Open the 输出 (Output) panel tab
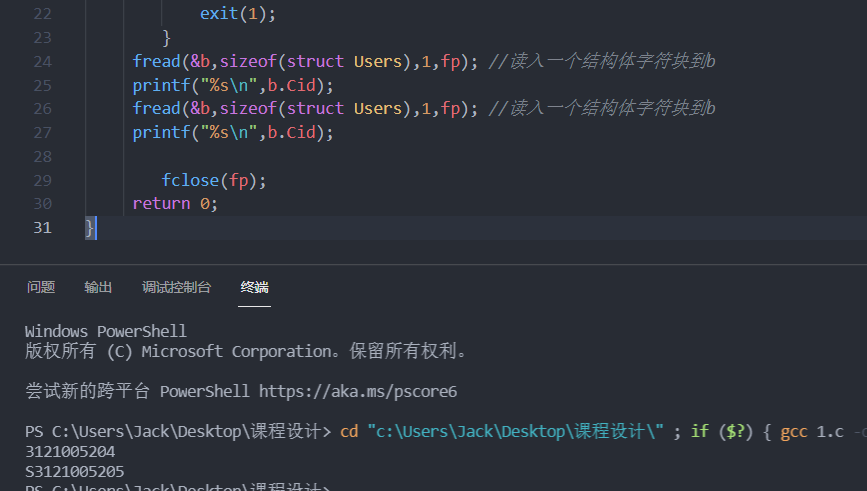867x491 pixels. (x=98, y=288)
